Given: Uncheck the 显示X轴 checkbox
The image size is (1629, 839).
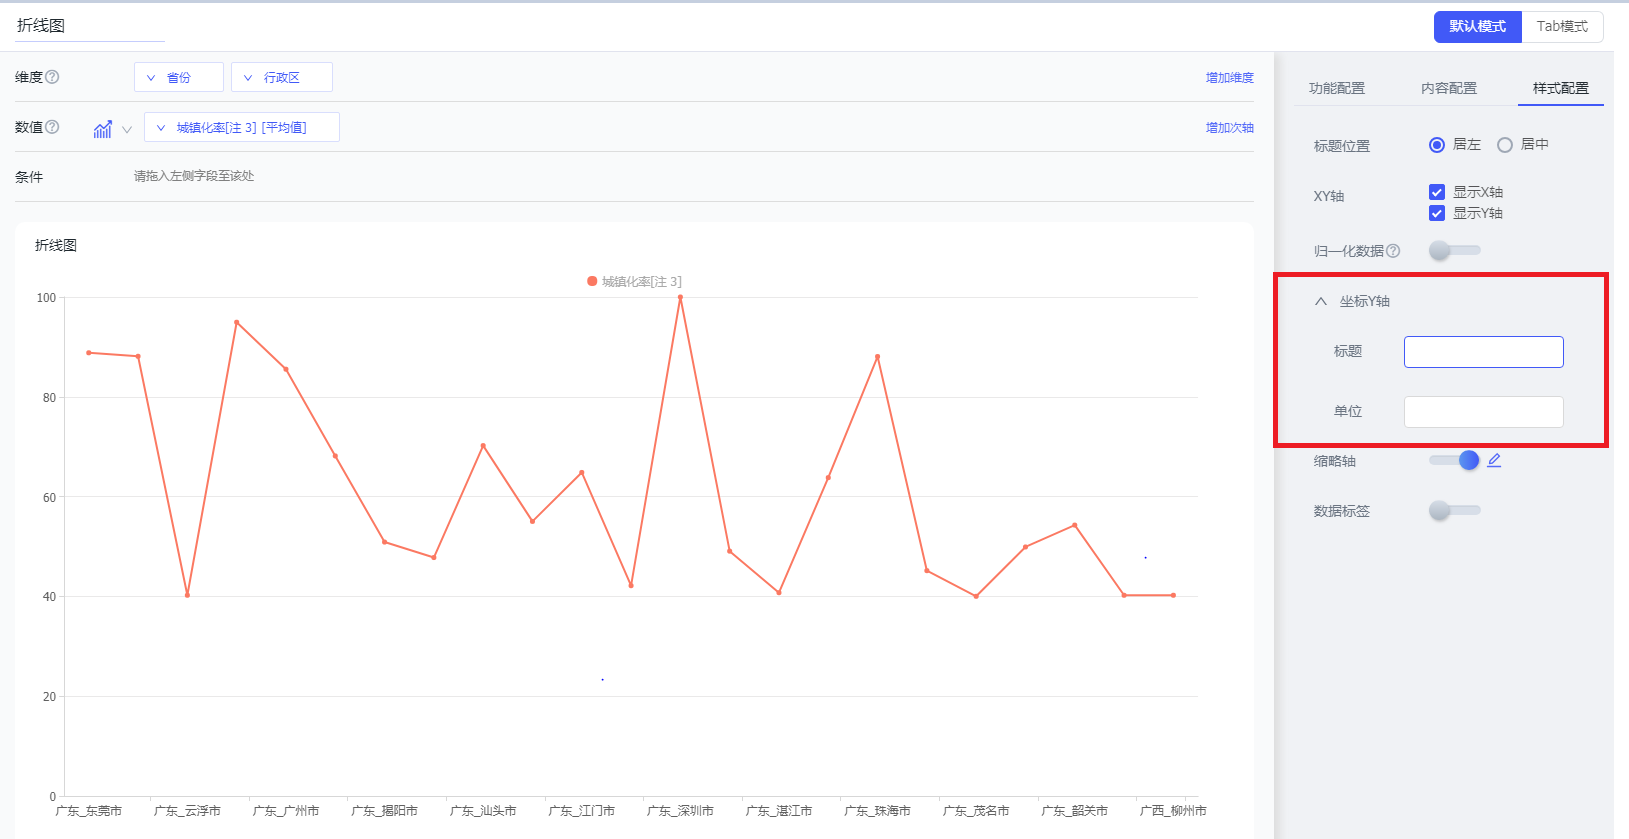Looking at the screenshot, I should click(1437, 192).
